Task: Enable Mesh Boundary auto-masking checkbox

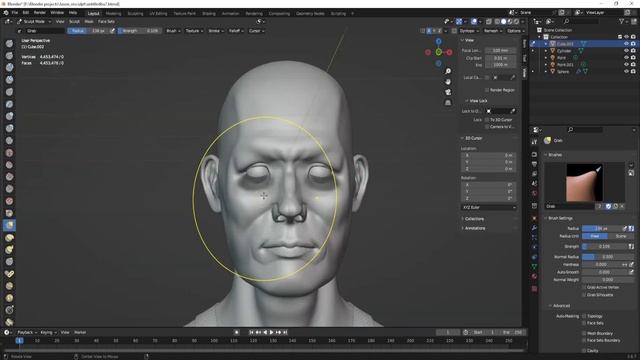Action: coord(584,333)
